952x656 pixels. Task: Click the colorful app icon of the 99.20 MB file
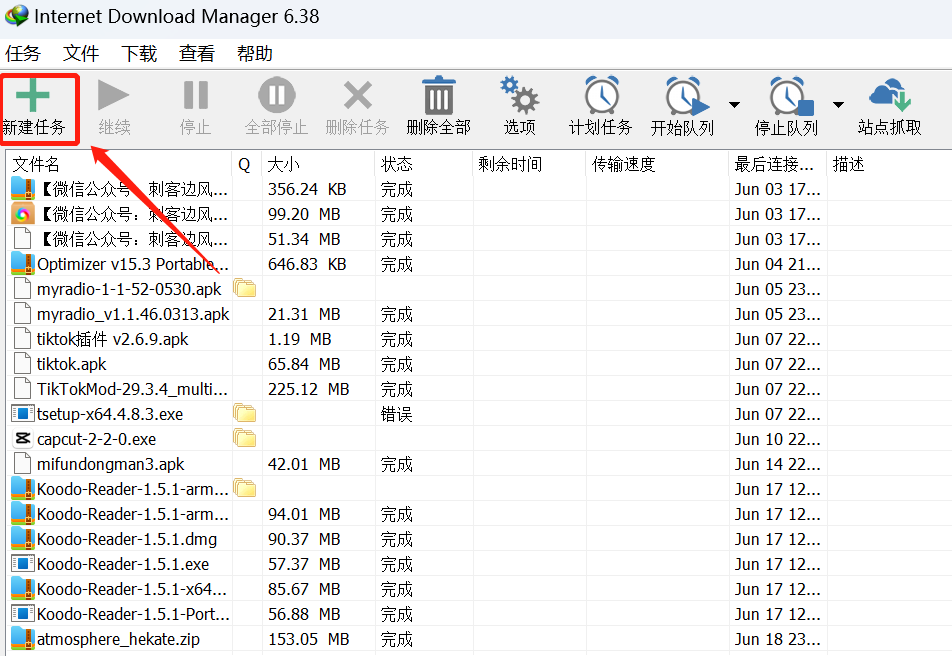[x=22, y=214]
